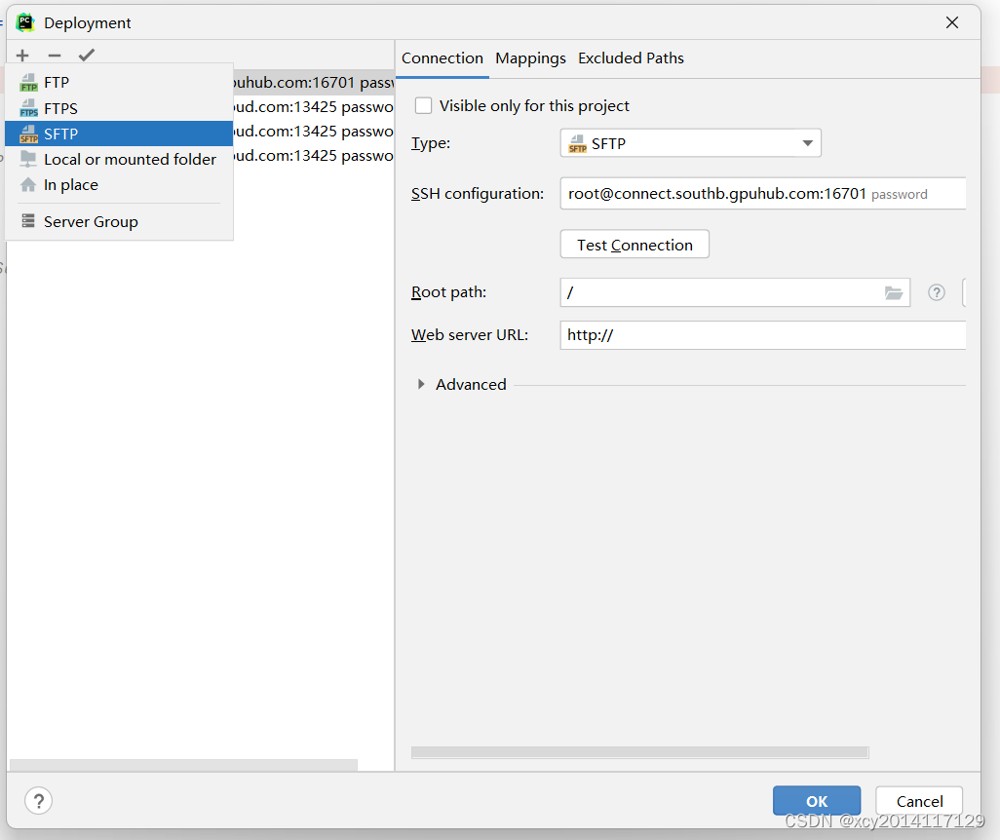Viewport: 1000px width, 840px height.
Task: Click the help question mark at dialog bottom
Action: 38,800
